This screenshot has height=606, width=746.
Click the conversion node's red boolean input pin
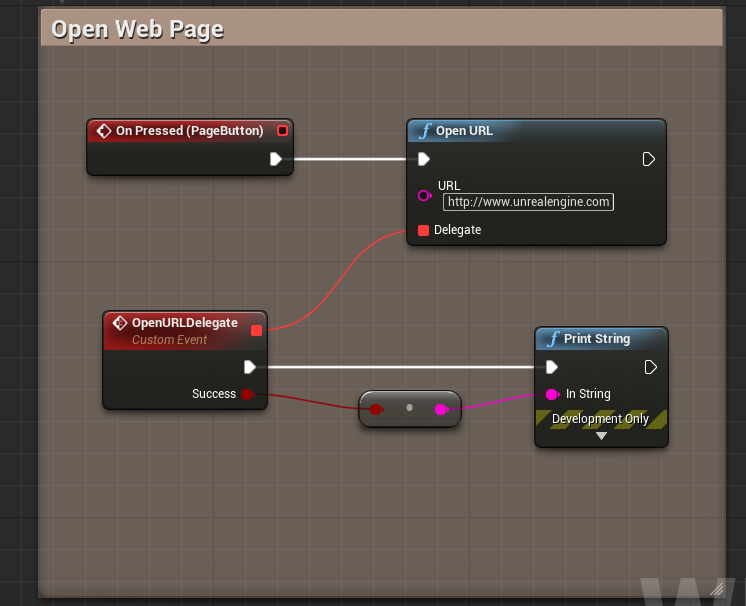tap(376, 409)
